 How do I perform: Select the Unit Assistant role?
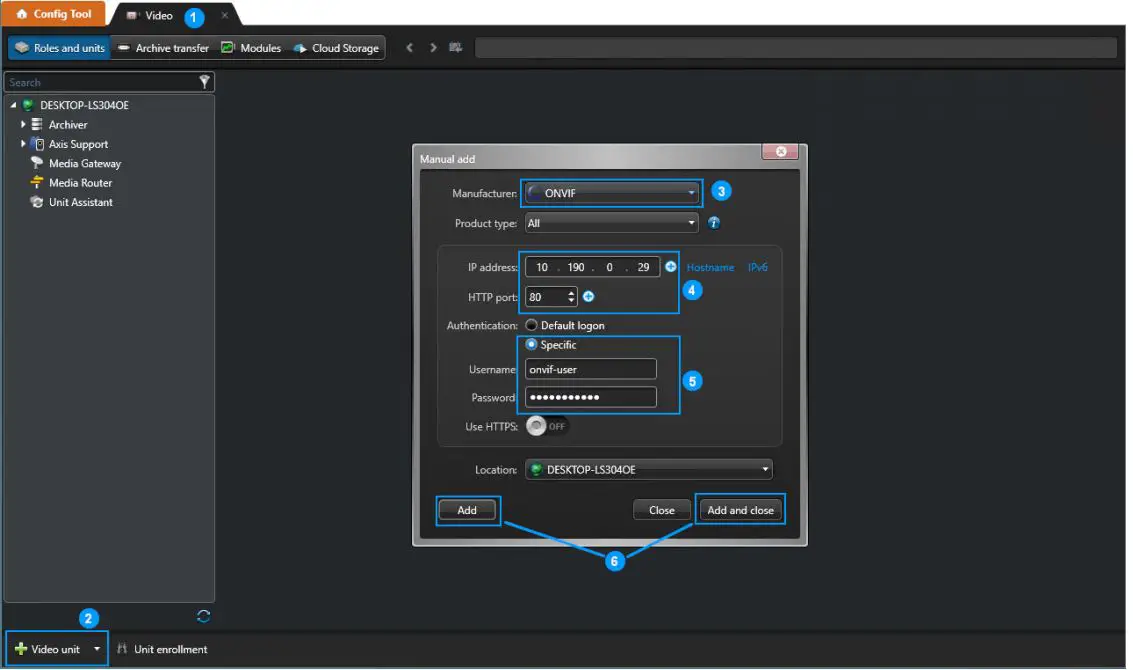tap(80, 202)
